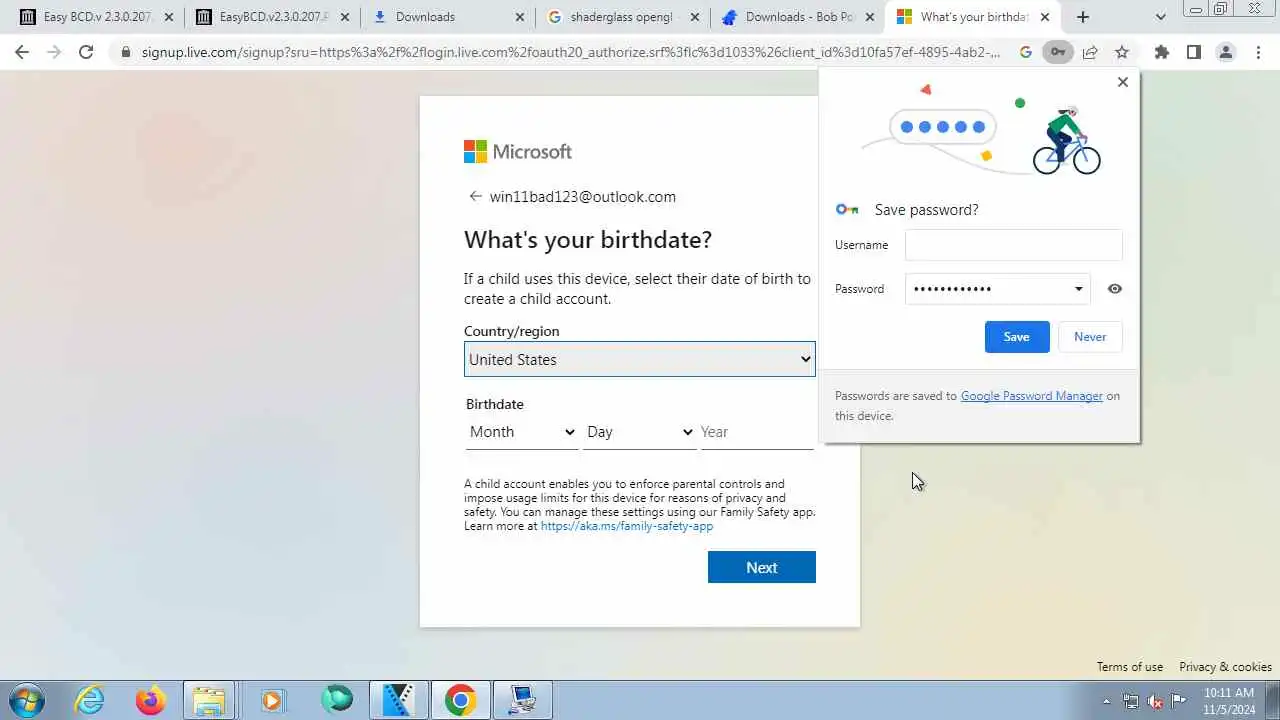The height and width of the screenshot is (720, 1280).
Task: Click the Username field in popup
Action: click(1013, 245)
